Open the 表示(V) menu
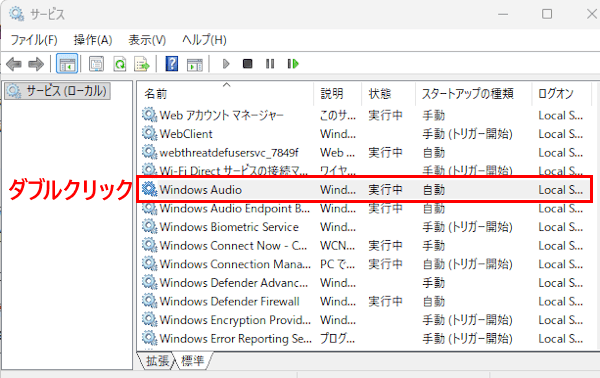Screen dimensions: 600x378 click(147, 39)
